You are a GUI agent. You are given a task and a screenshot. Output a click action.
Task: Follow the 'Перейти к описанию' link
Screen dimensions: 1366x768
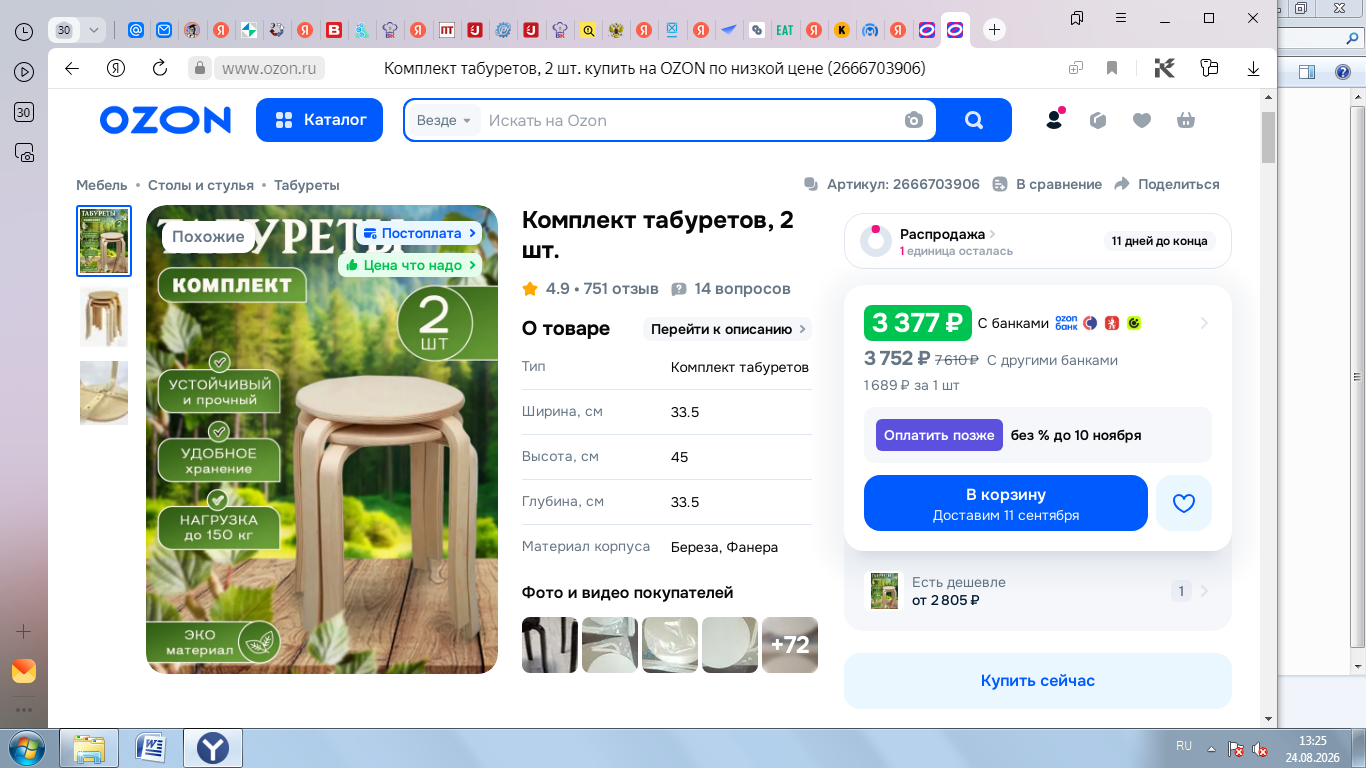point(727,329)
